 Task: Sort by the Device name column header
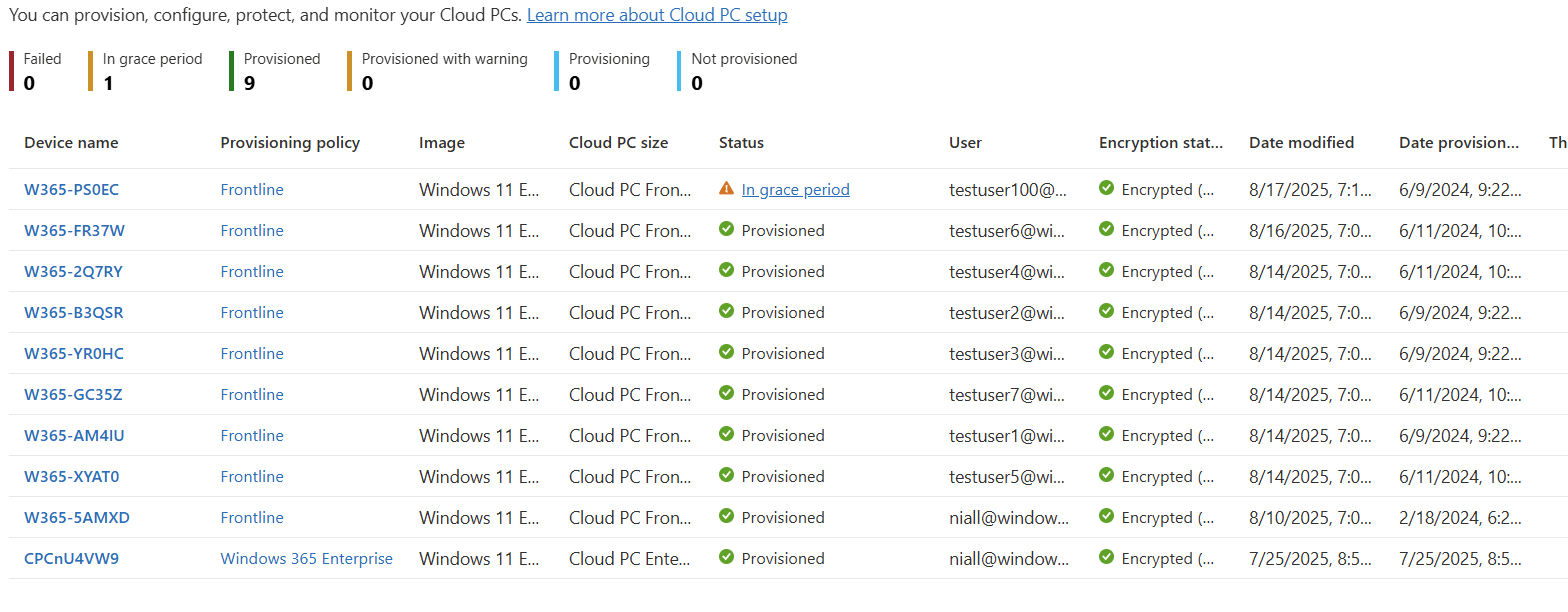[x=71, y=143]
